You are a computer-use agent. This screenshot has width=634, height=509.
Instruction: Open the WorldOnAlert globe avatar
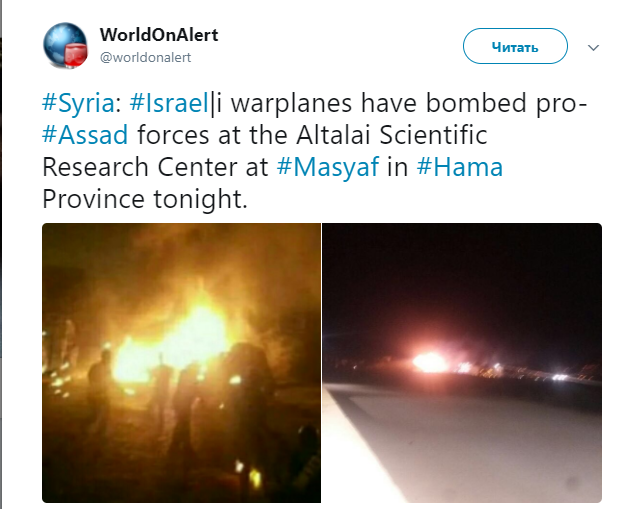(65, 45)
